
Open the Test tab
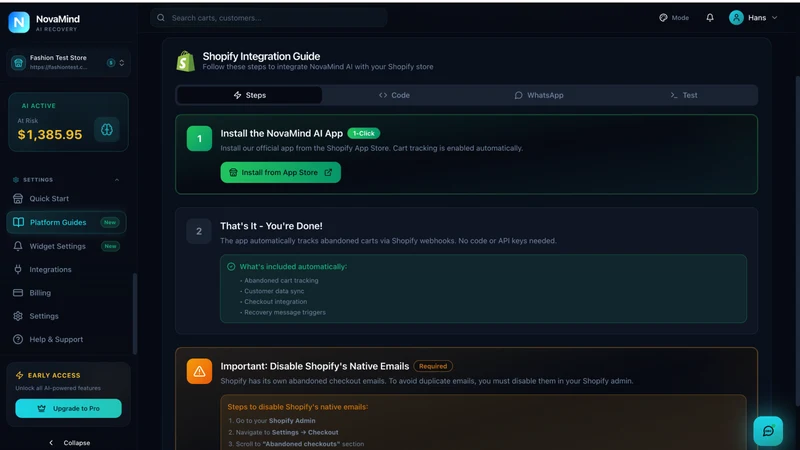pos(684,95)
